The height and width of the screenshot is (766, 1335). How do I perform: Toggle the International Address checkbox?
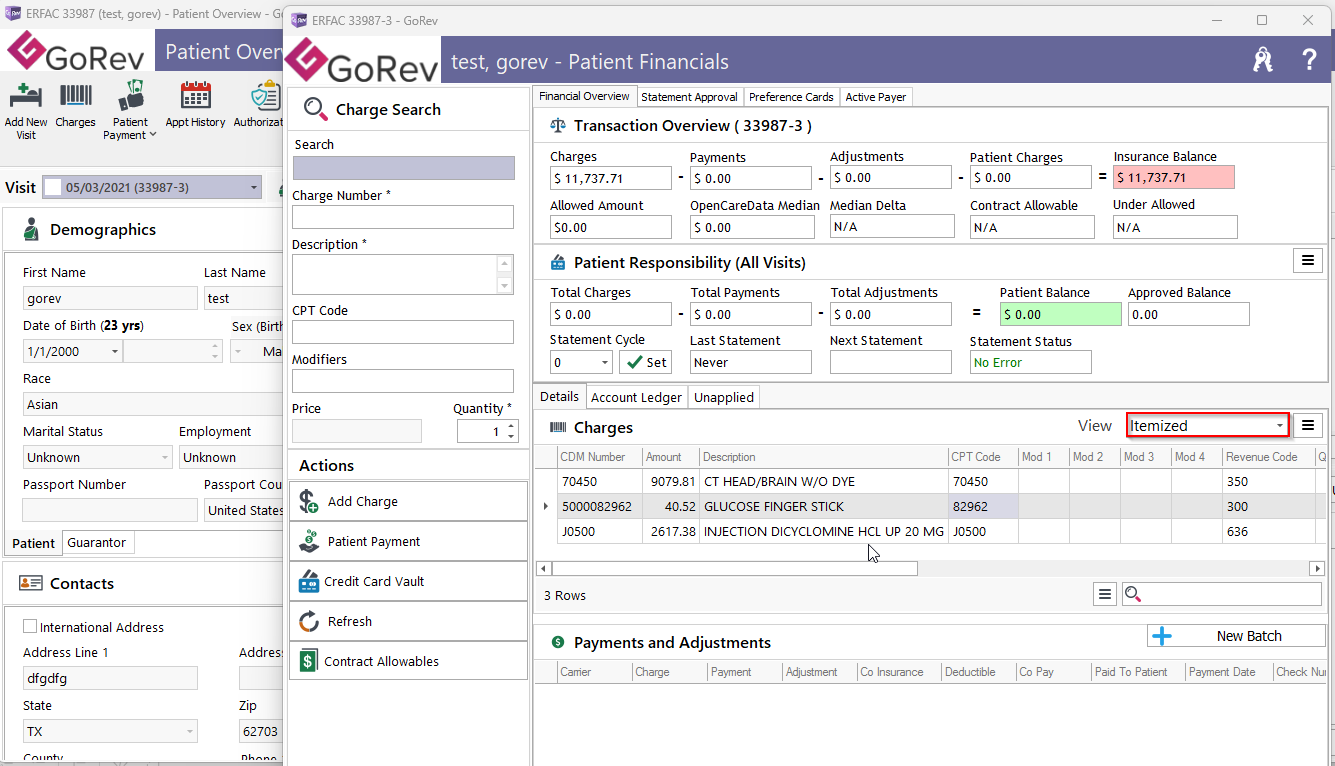point(30,626)
